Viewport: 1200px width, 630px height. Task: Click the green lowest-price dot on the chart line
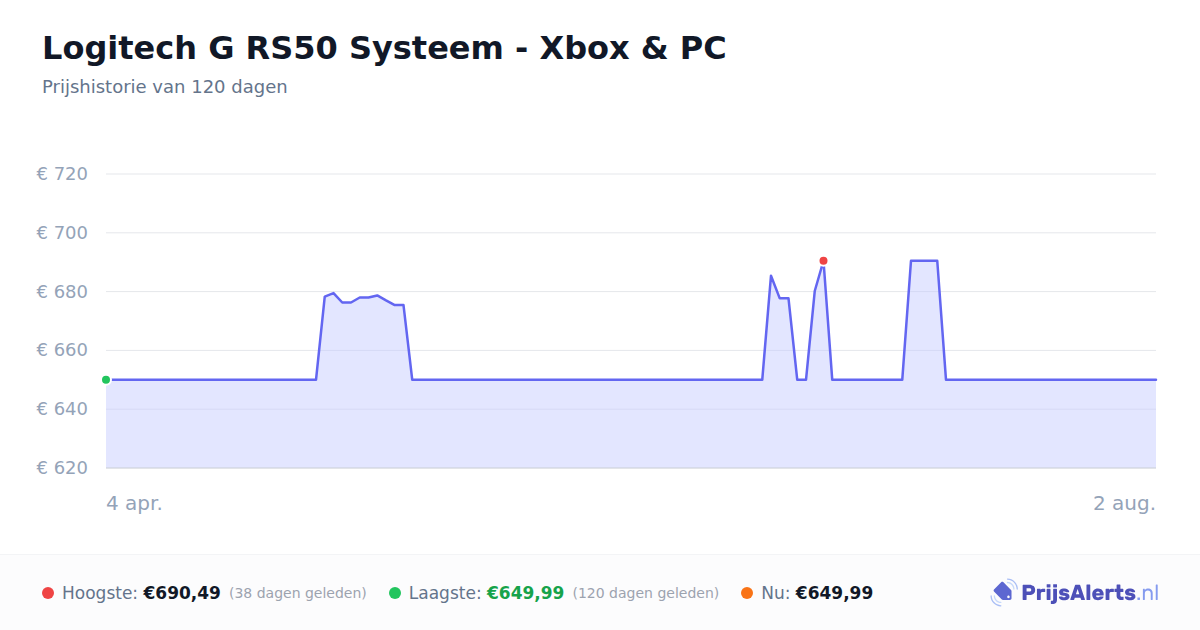(106, 380)
